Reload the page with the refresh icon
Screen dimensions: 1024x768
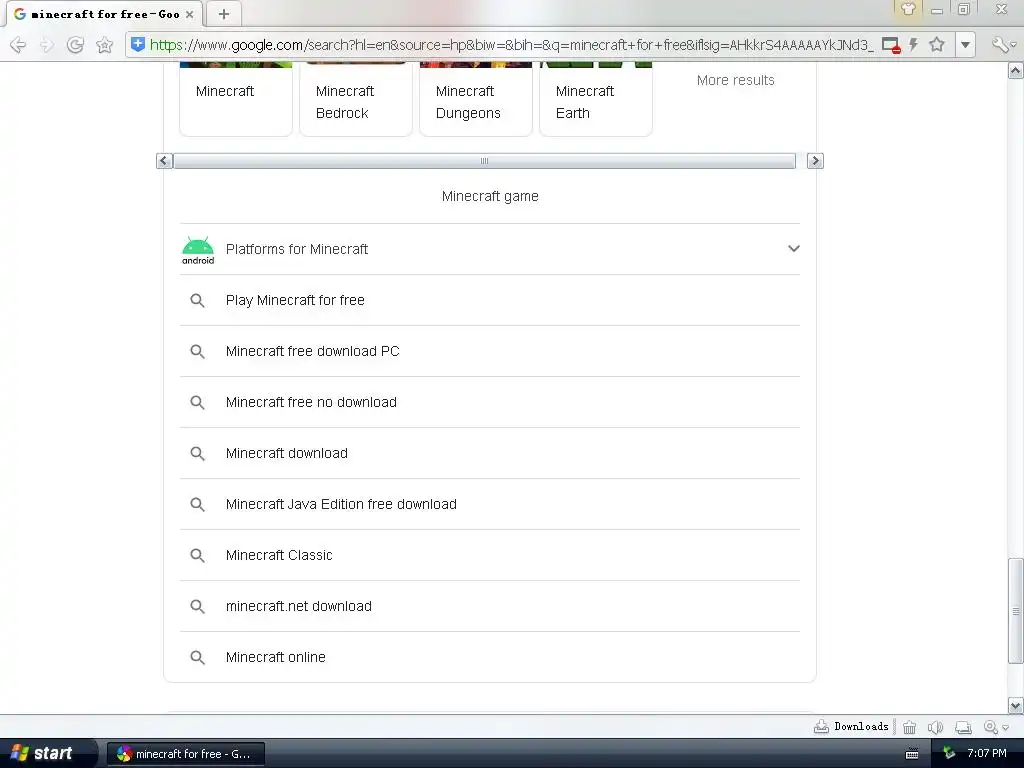pyautogui.click(x=75, y=44)
